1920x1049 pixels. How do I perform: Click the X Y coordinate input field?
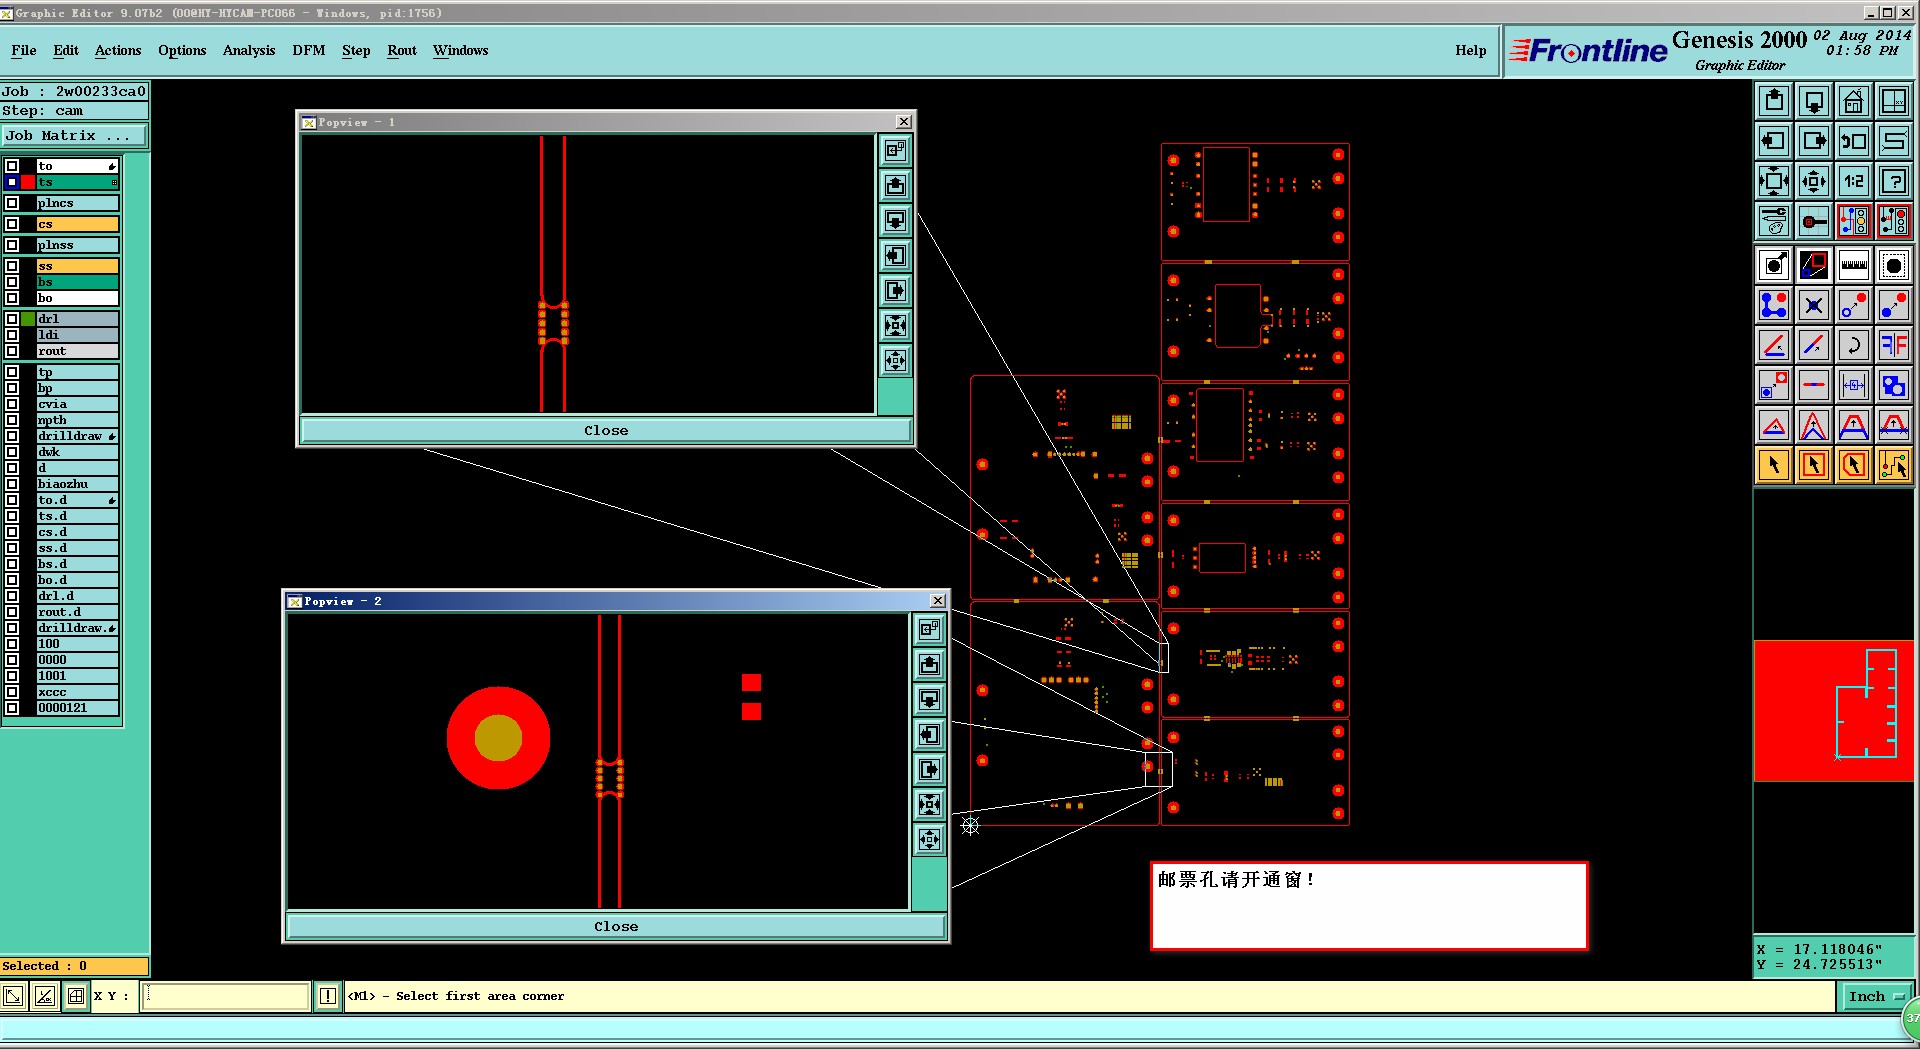pyautogui.click(x=226, y=996)
